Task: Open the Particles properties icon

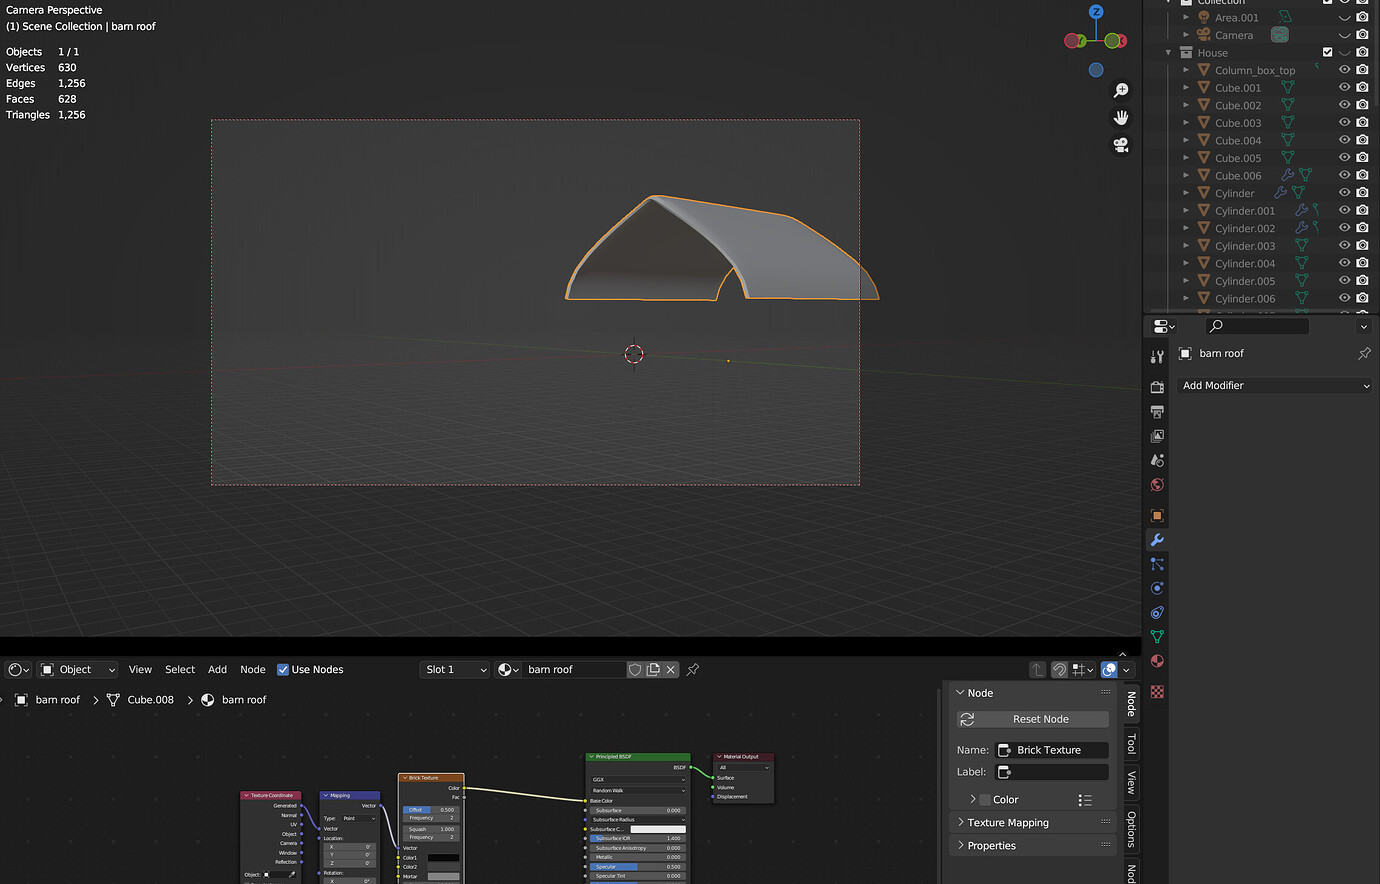Action: (1157, 564)
